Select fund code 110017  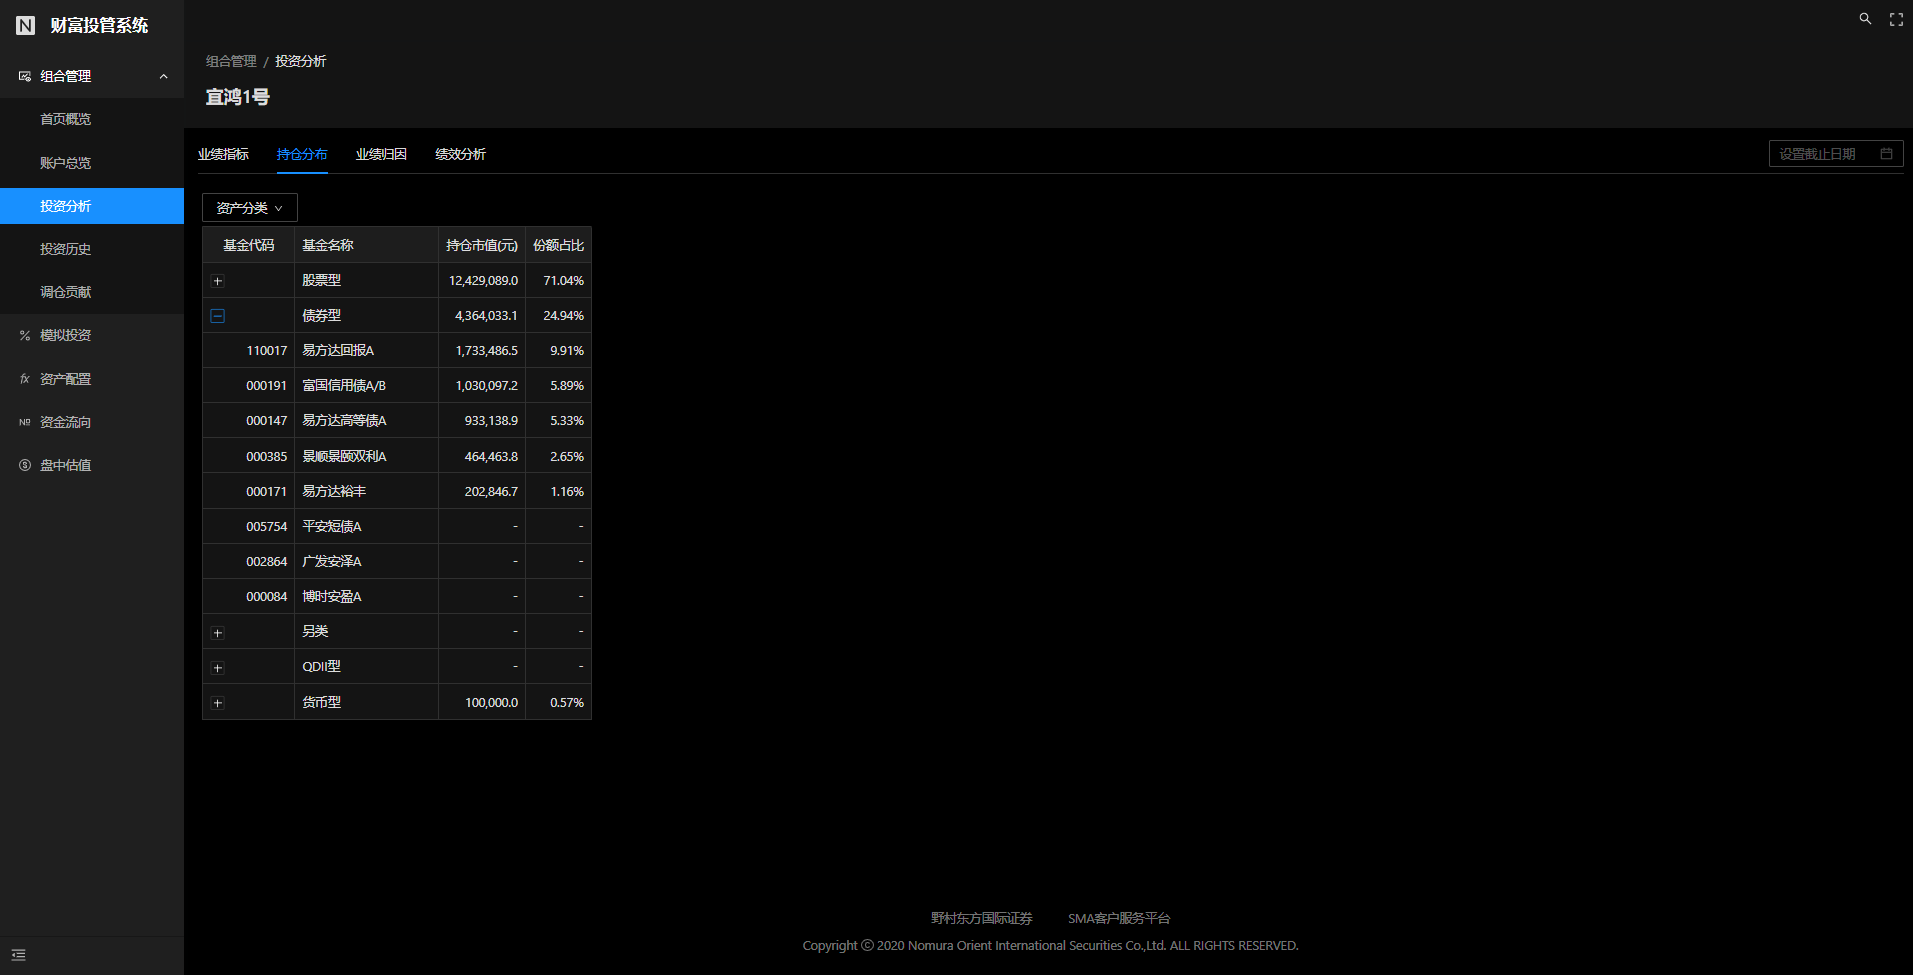(x=267, y=351)
